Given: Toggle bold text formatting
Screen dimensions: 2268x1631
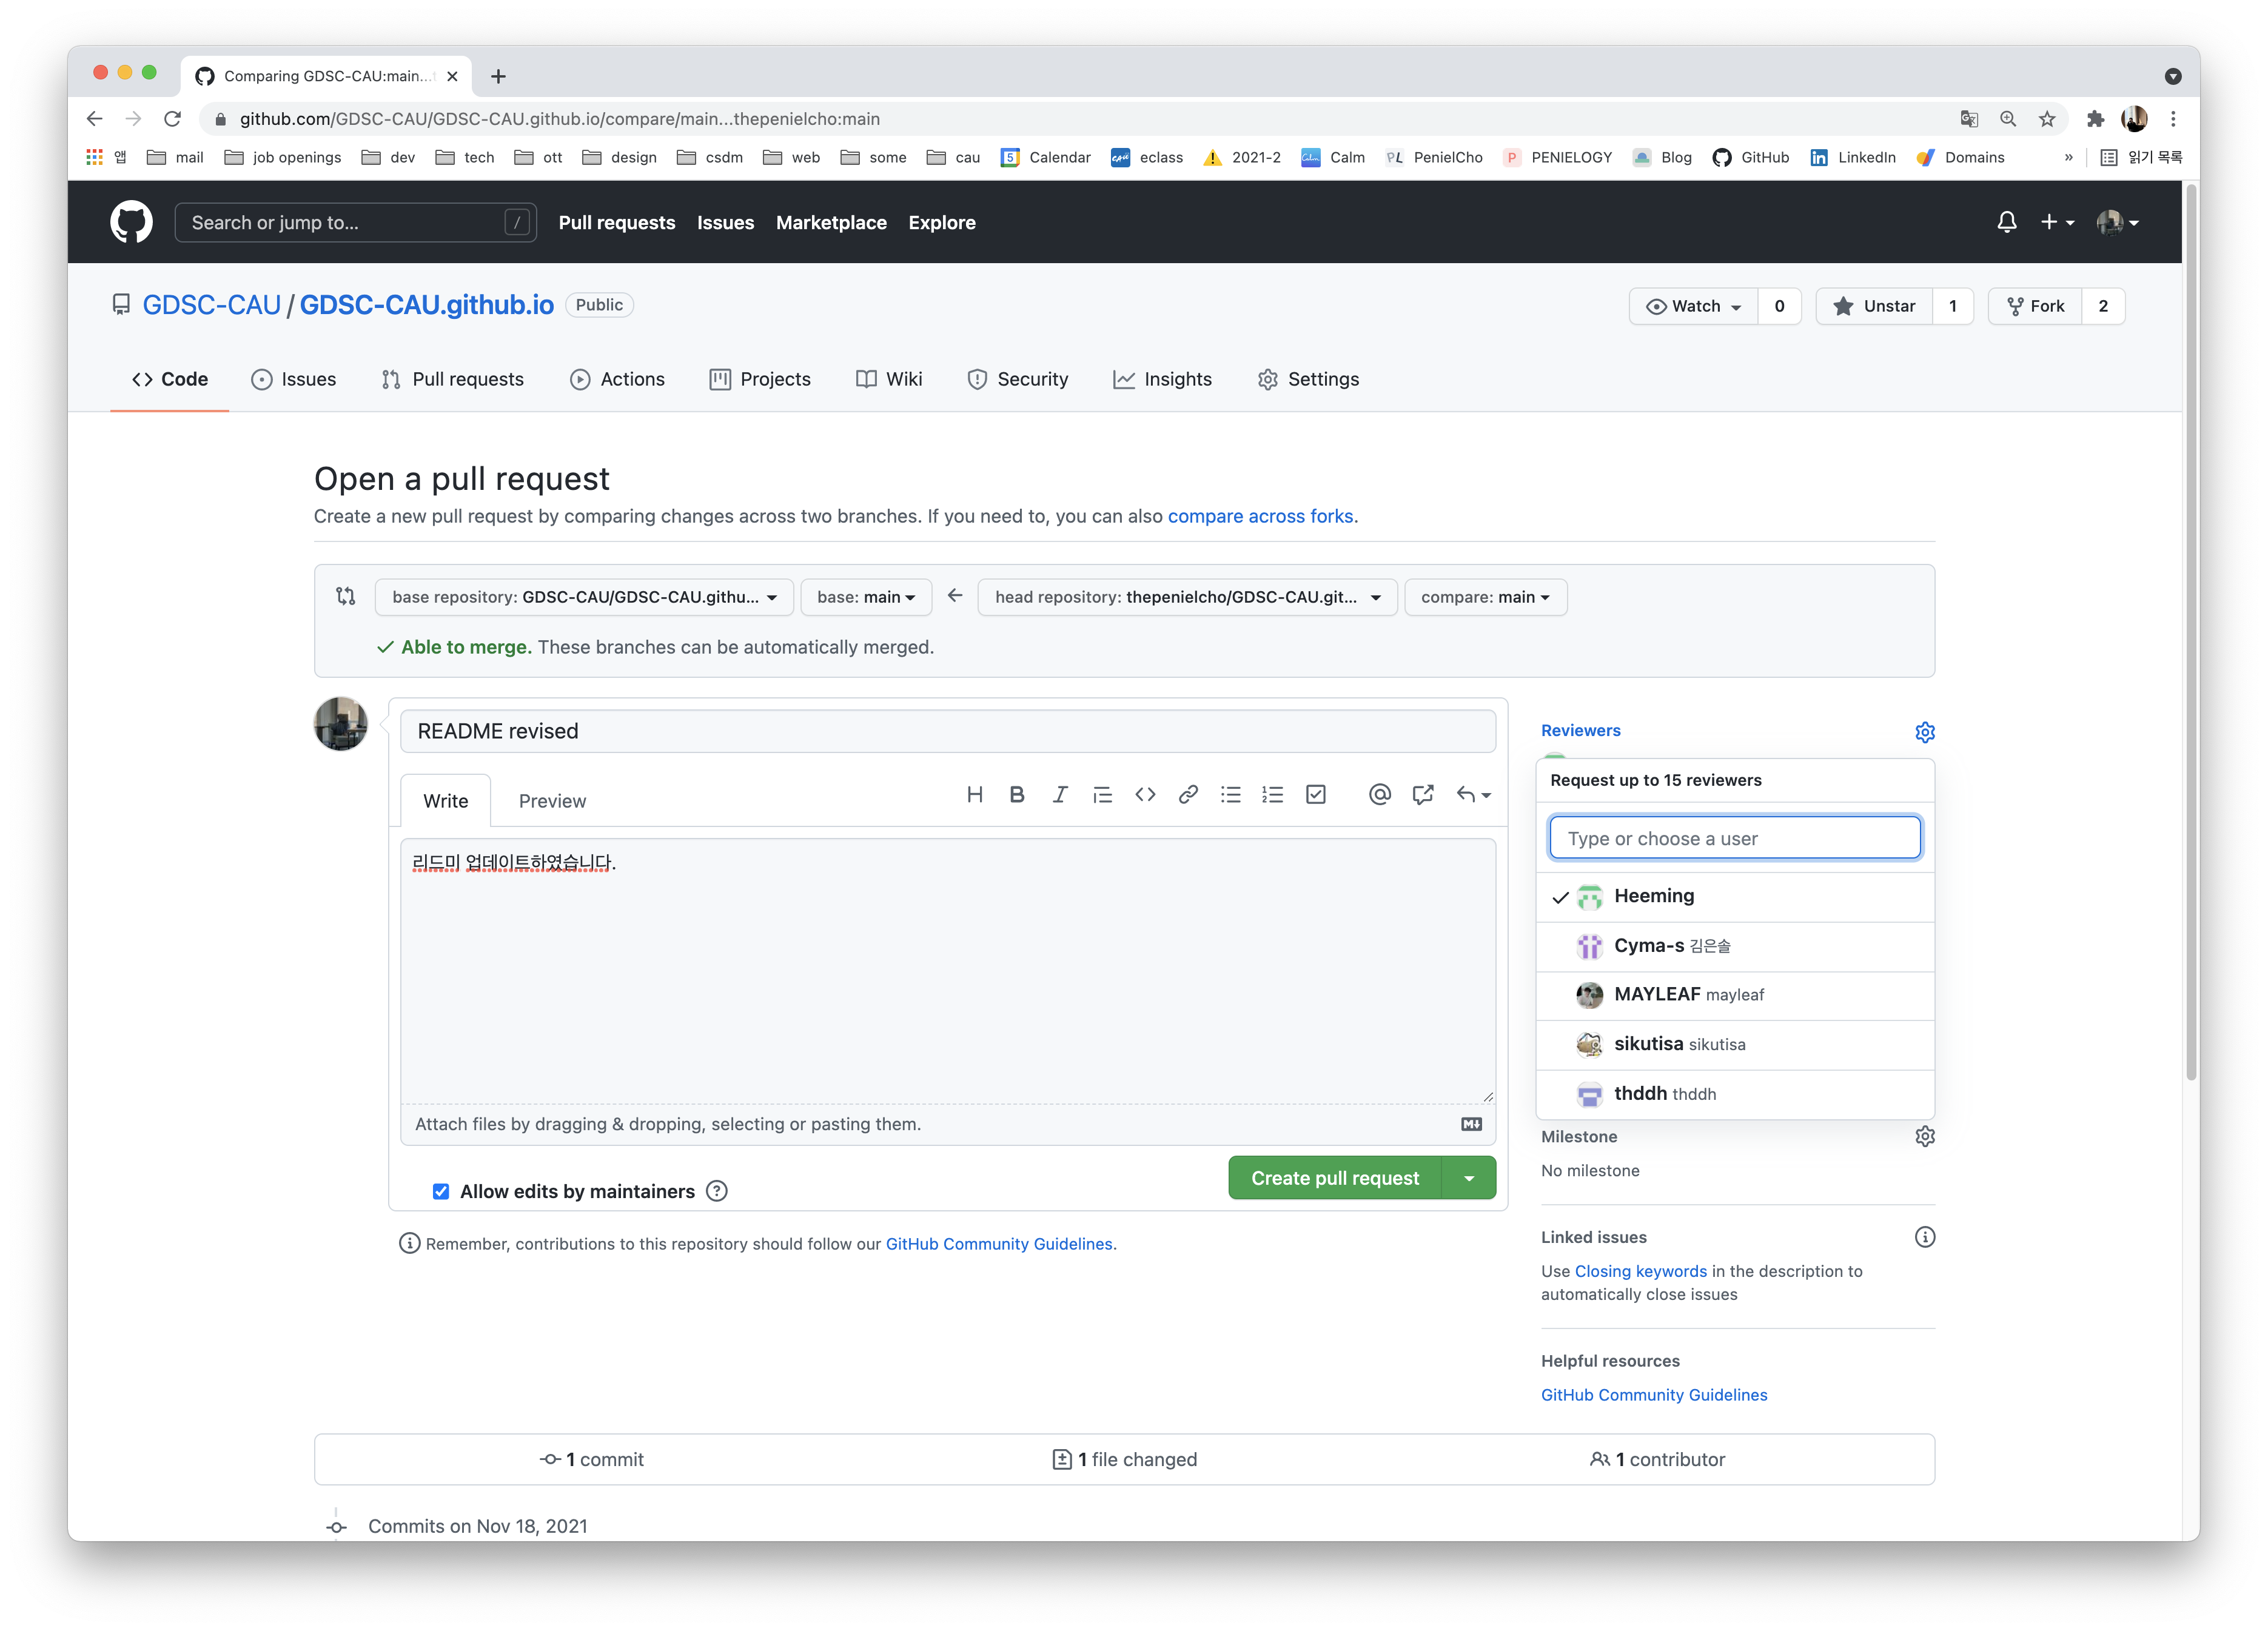Looking at the screenshot, I should (1017, 794).
